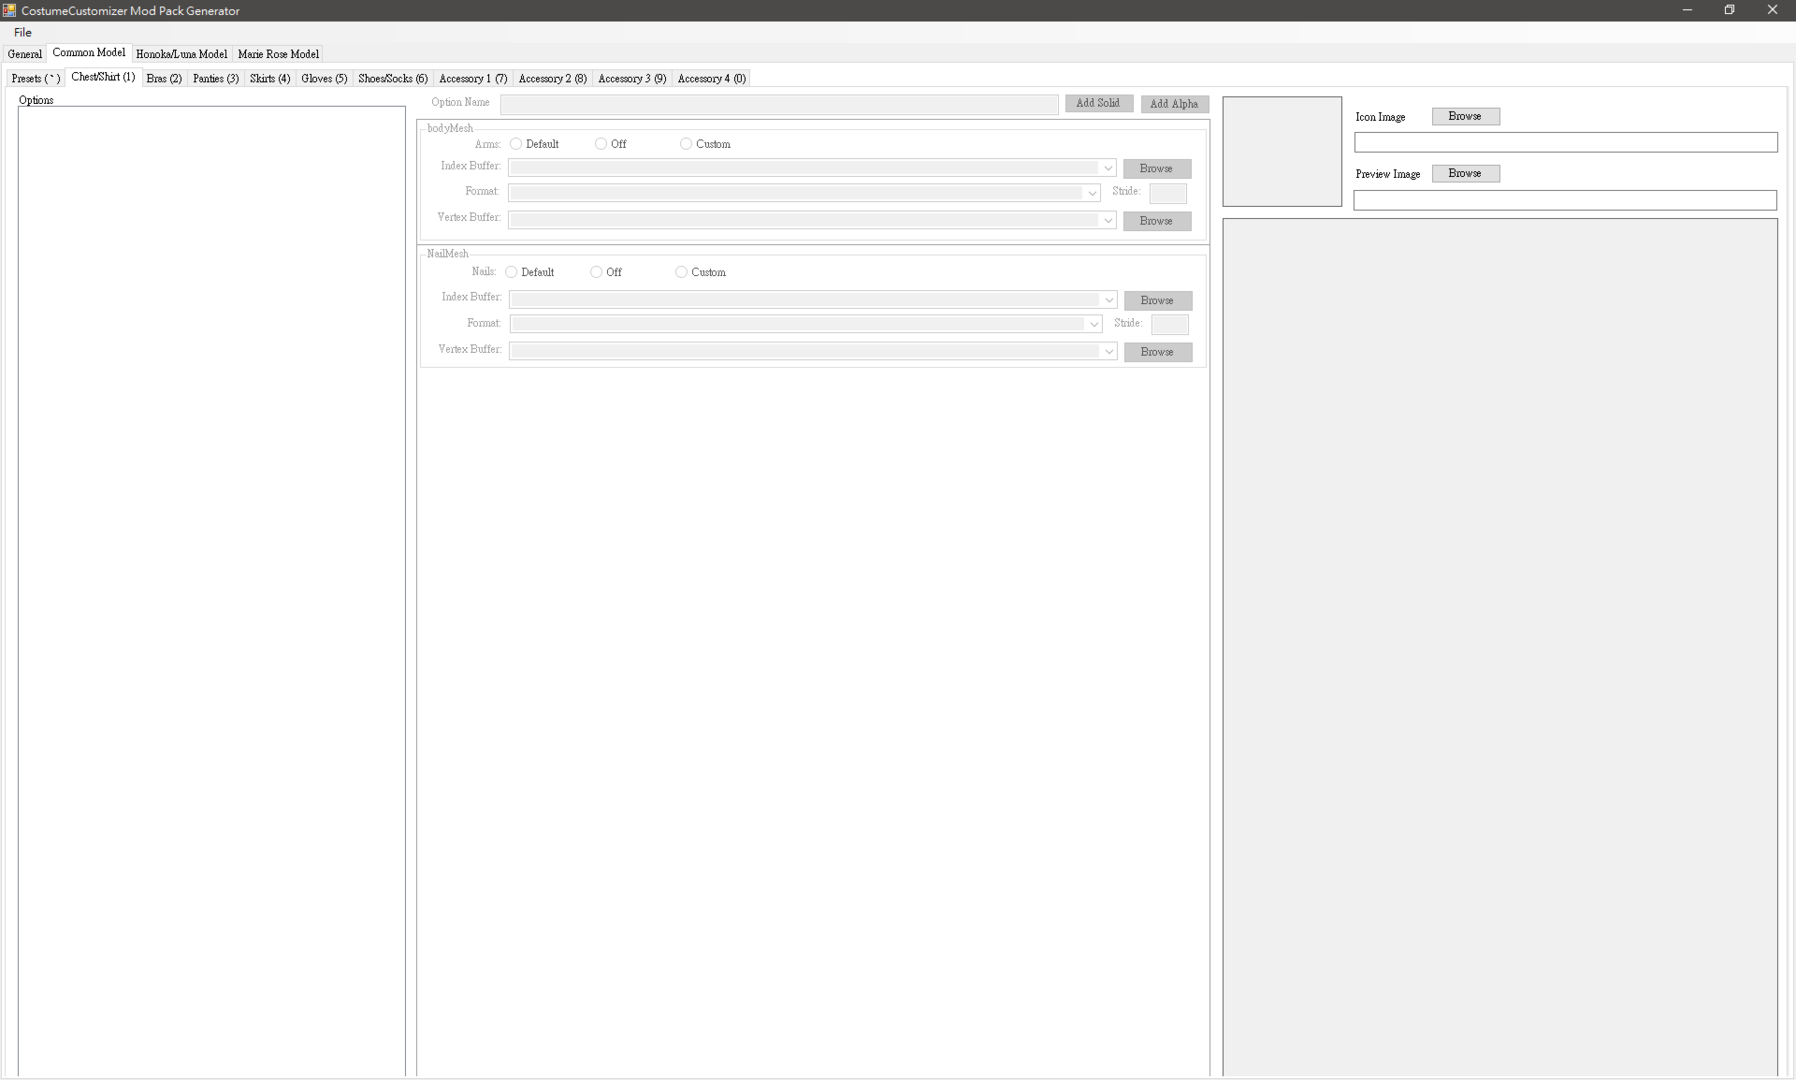Screen dimensions: 1796x1080
Task: Restore down the application window
Action: pyautogui.click(x=1730, y=10)
